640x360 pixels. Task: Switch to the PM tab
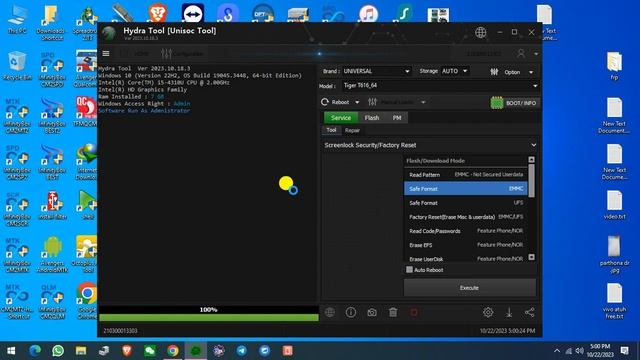397,118
